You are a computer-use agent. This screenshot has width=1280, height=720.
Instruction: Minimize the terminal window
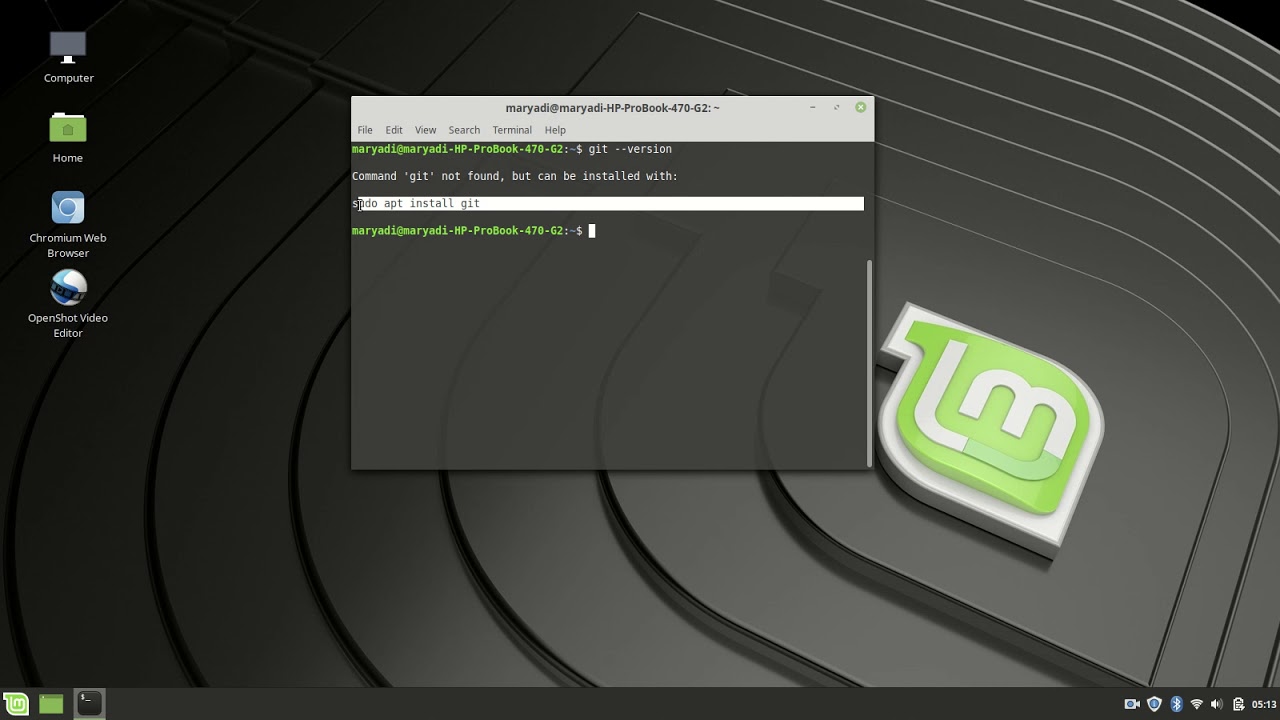coord(813,107)
